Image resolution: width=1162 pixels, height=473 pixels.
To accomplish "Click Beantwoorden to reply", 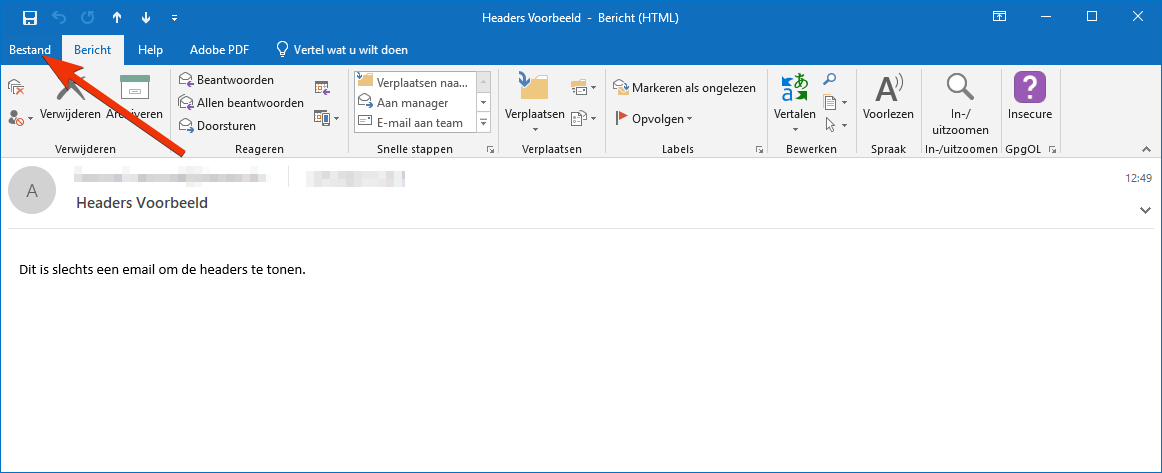I will (x=226, y=79).
